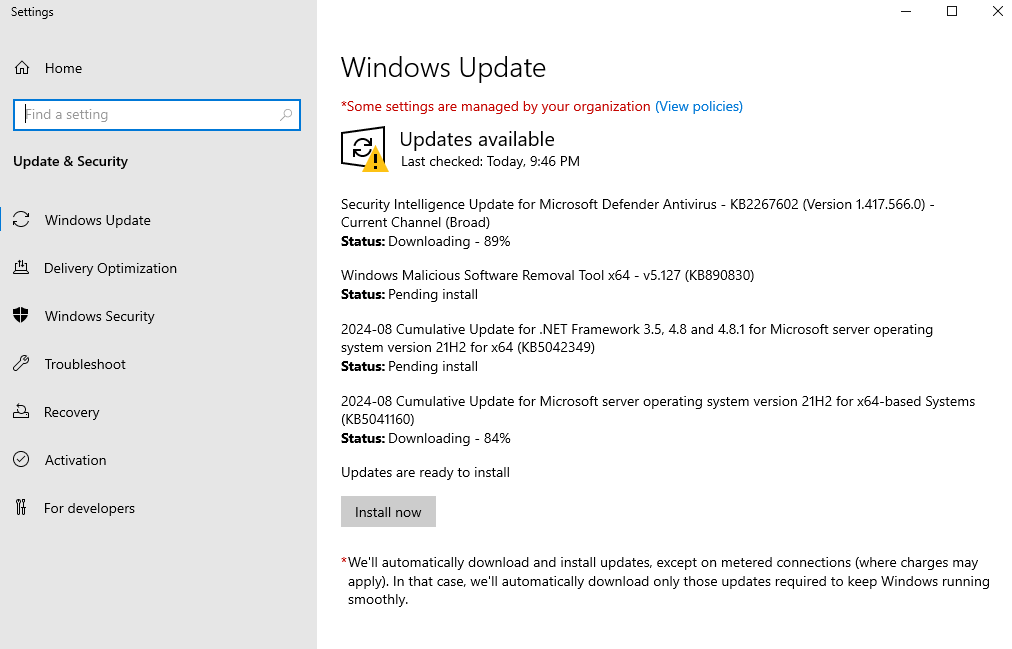
Task: Click the Windows Security shield icon
Action: click(x=21, y=315)
